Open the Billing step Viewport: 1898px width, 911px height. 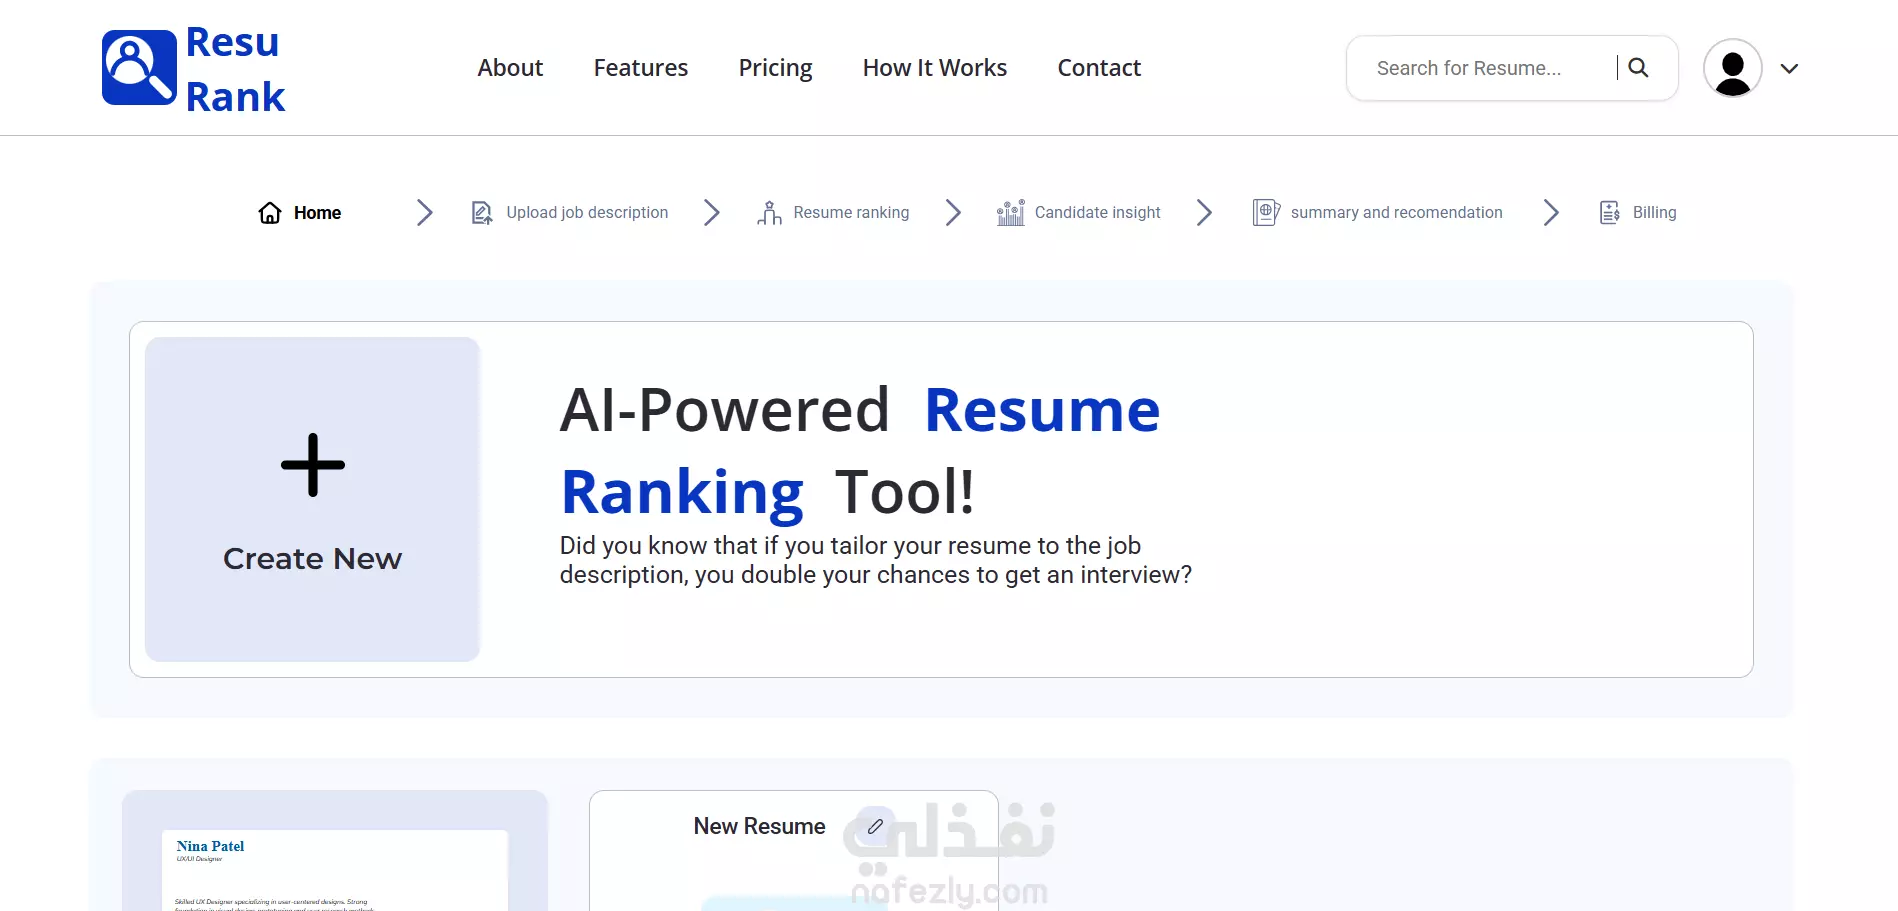coord(1654,212)
